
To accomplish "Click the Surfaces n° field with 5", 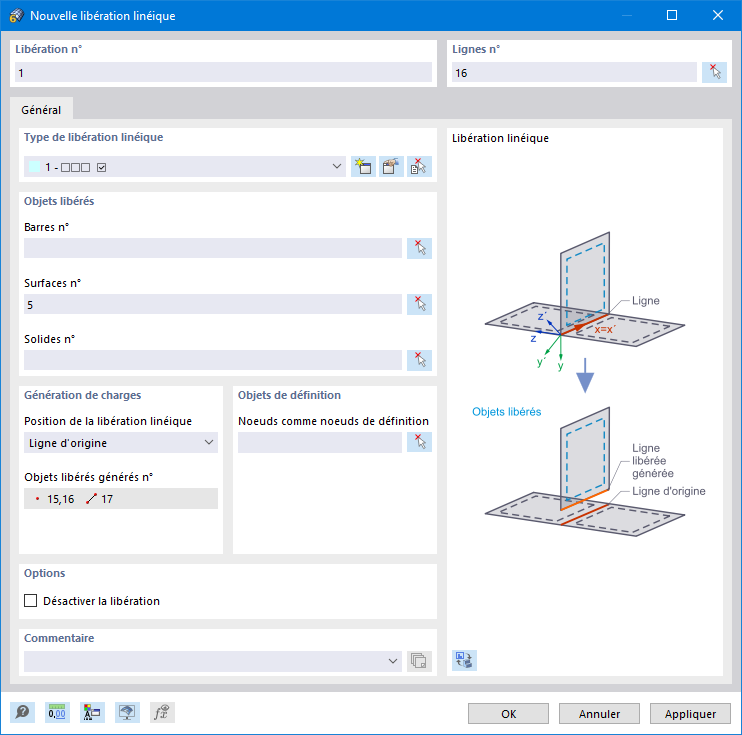I will coord(213,304).
